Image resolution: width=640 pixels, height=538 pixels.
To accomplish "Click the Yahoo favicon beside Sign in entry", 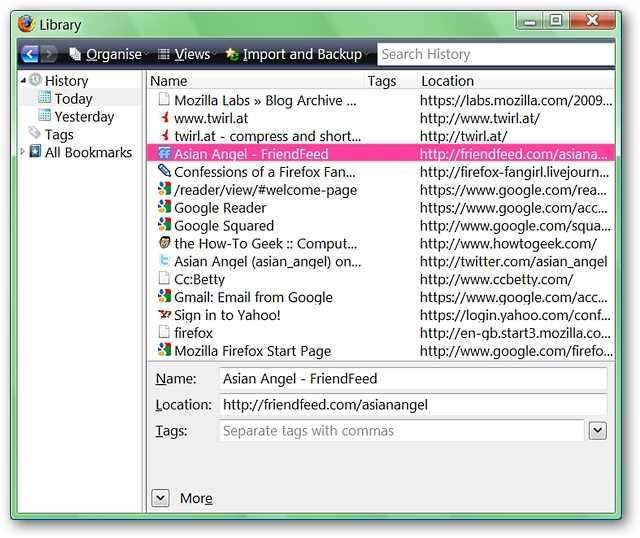I will click(164, 315).
